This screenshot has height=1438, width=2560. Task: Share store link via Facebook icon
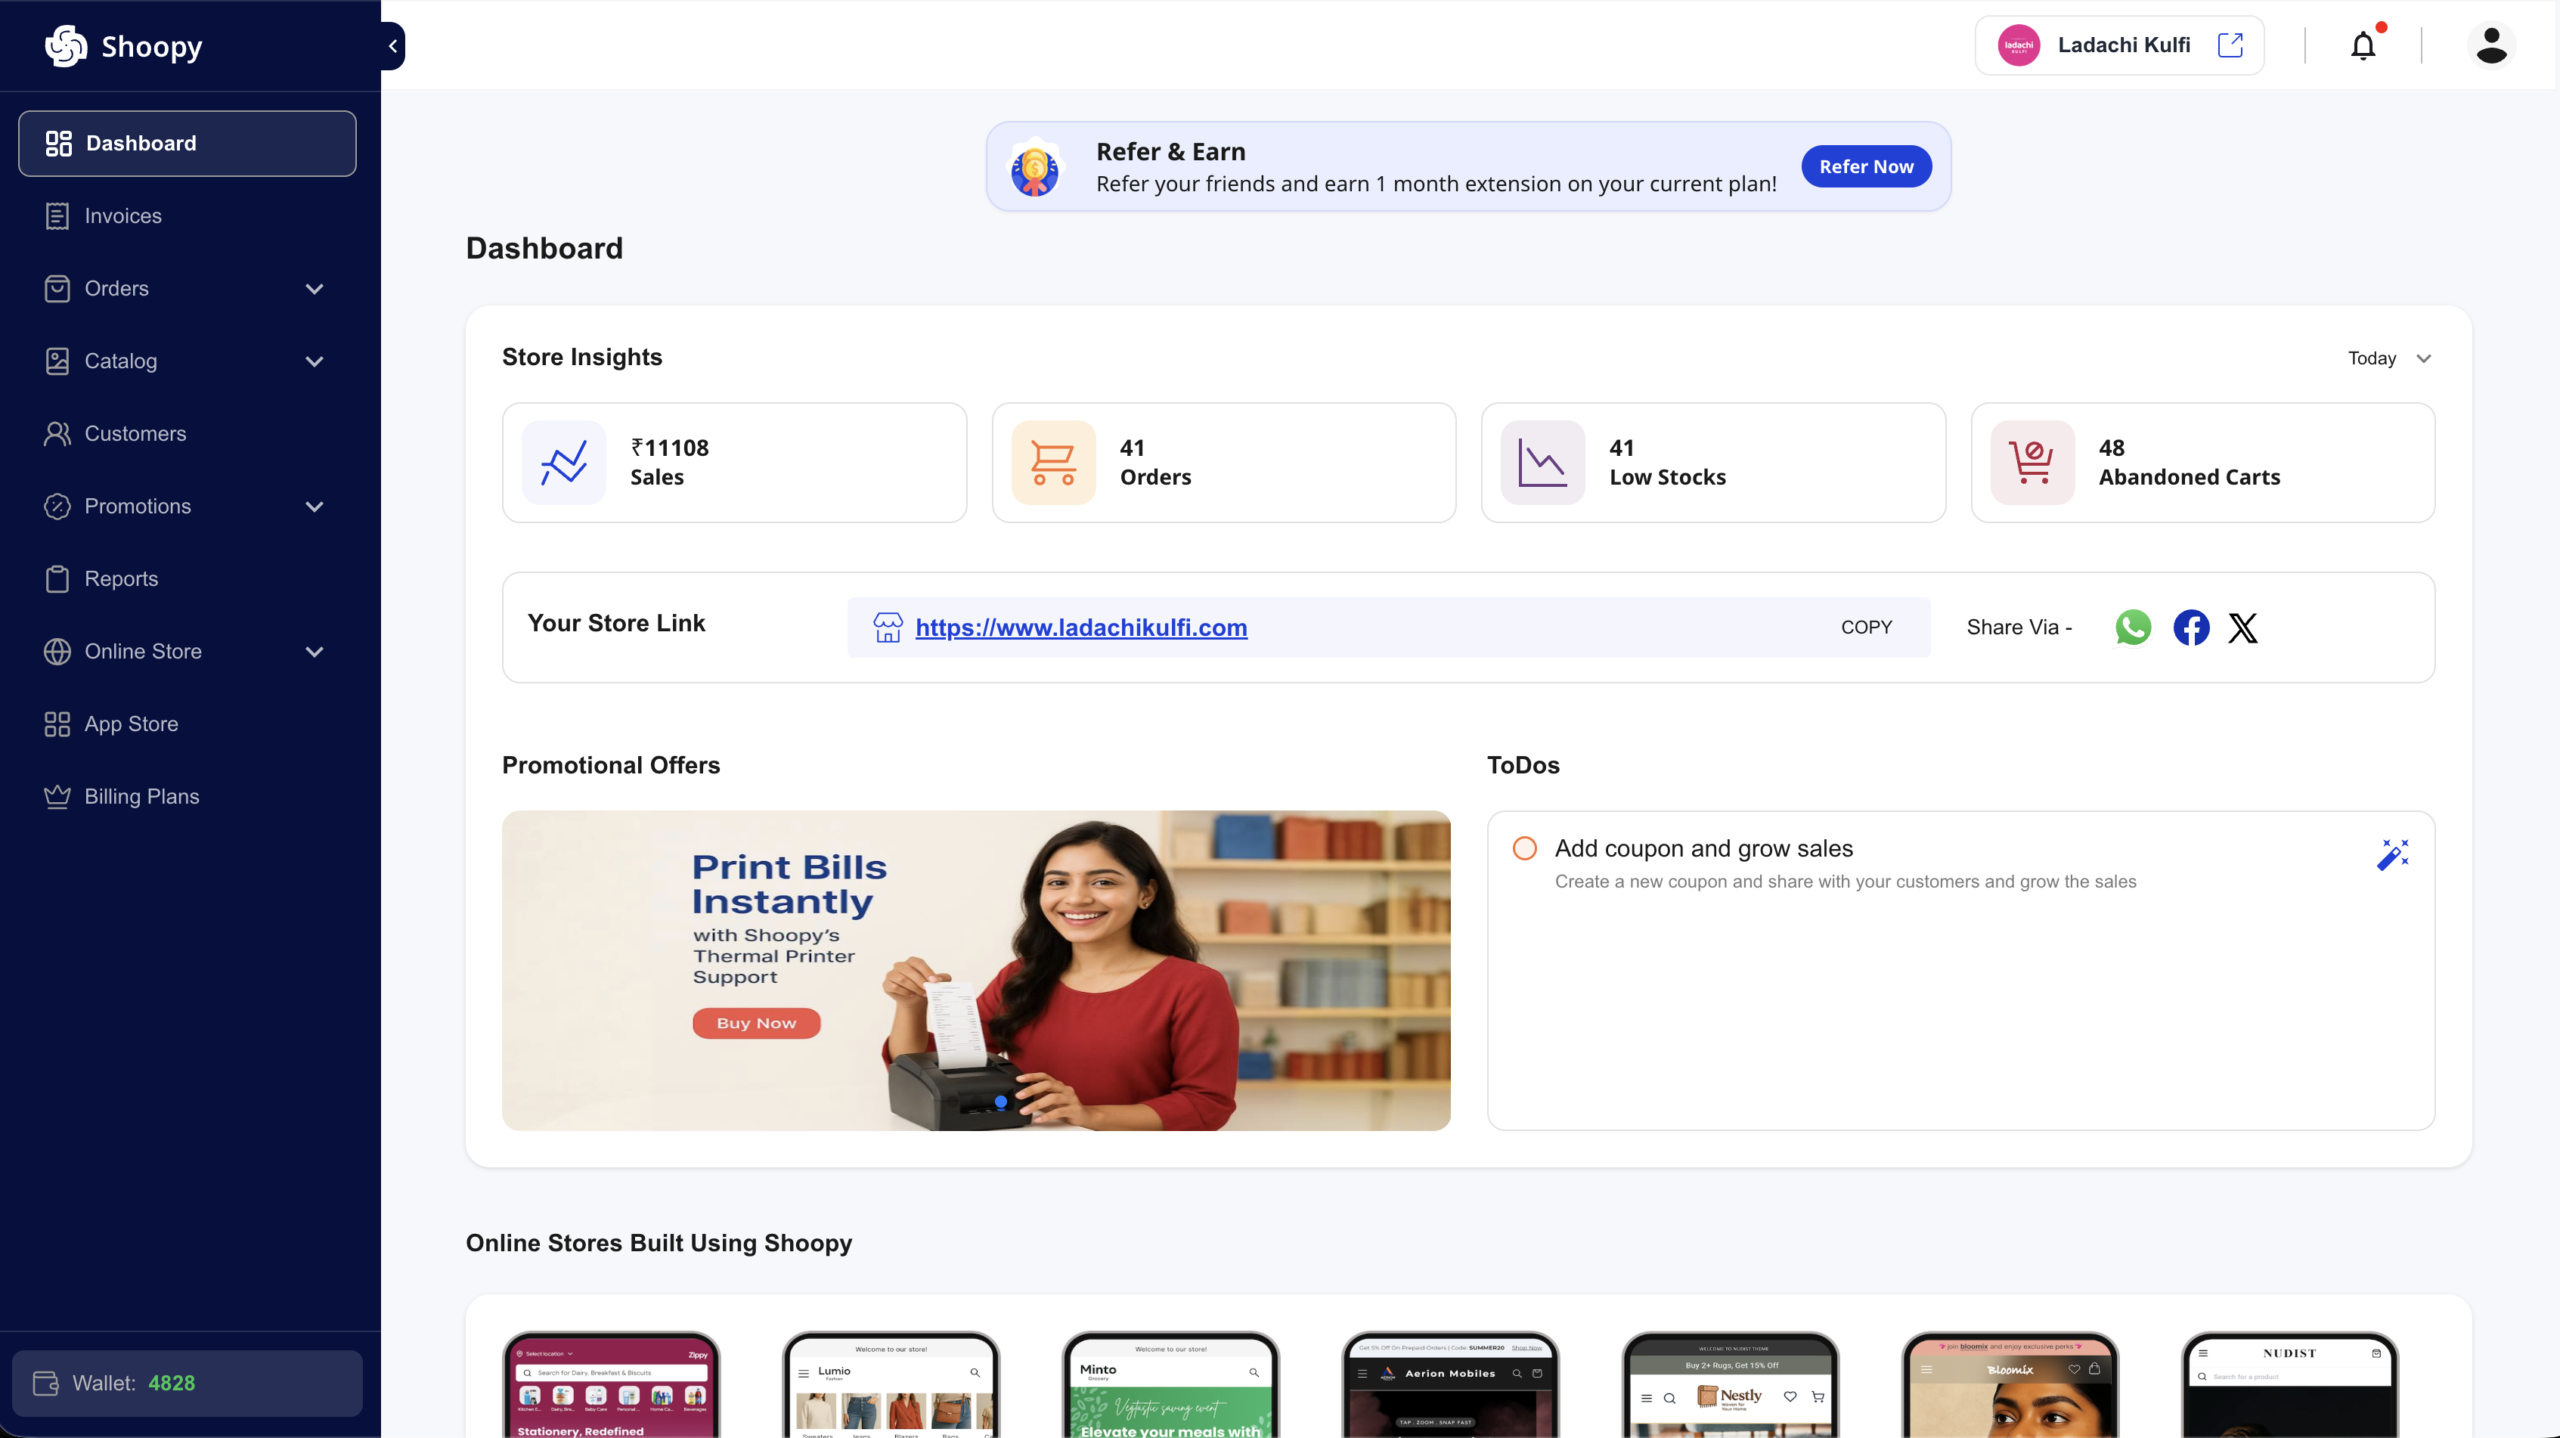point(2190,627)
